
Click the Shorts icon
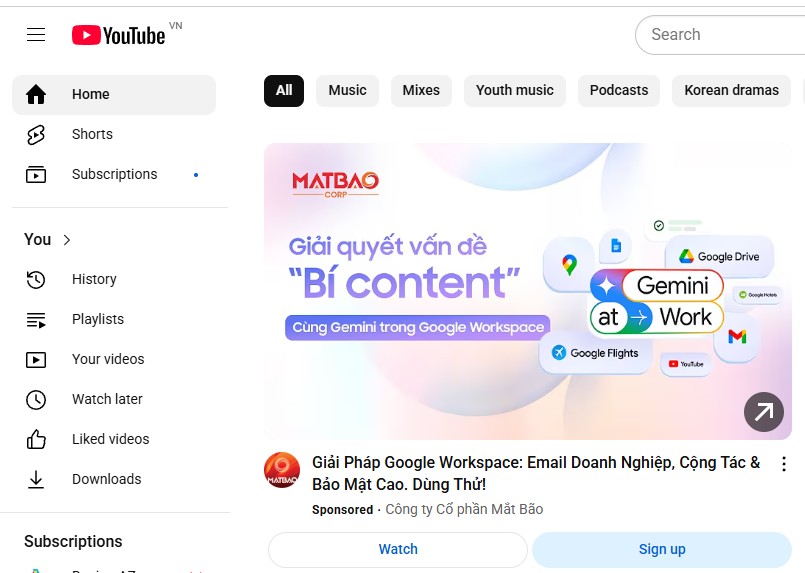pyautogui.click(x=36, y=135)
